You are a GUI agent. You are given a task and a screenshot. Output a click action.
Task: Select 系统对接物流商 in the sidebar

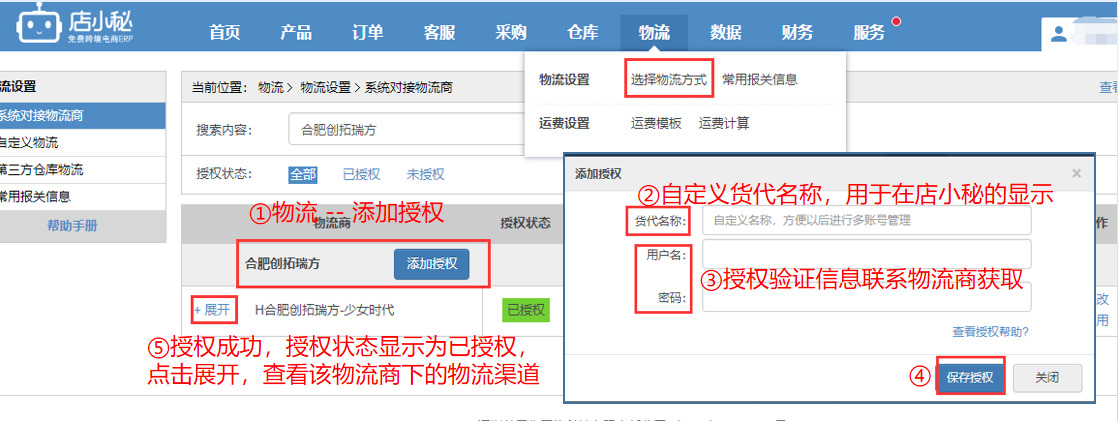(83, 116)
